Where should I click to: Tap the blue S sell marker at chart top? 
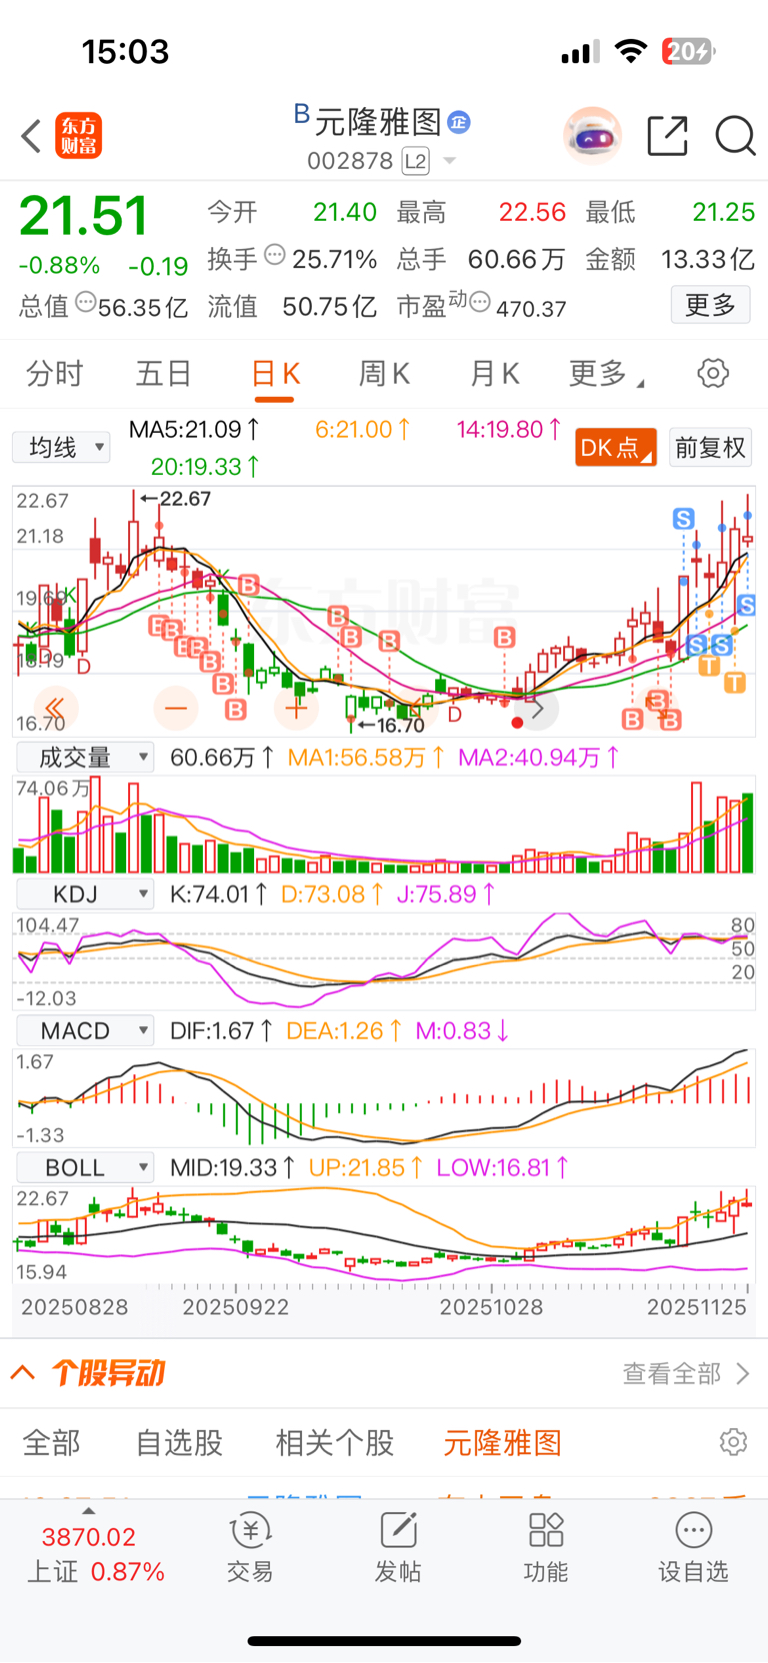pos(684,519)
